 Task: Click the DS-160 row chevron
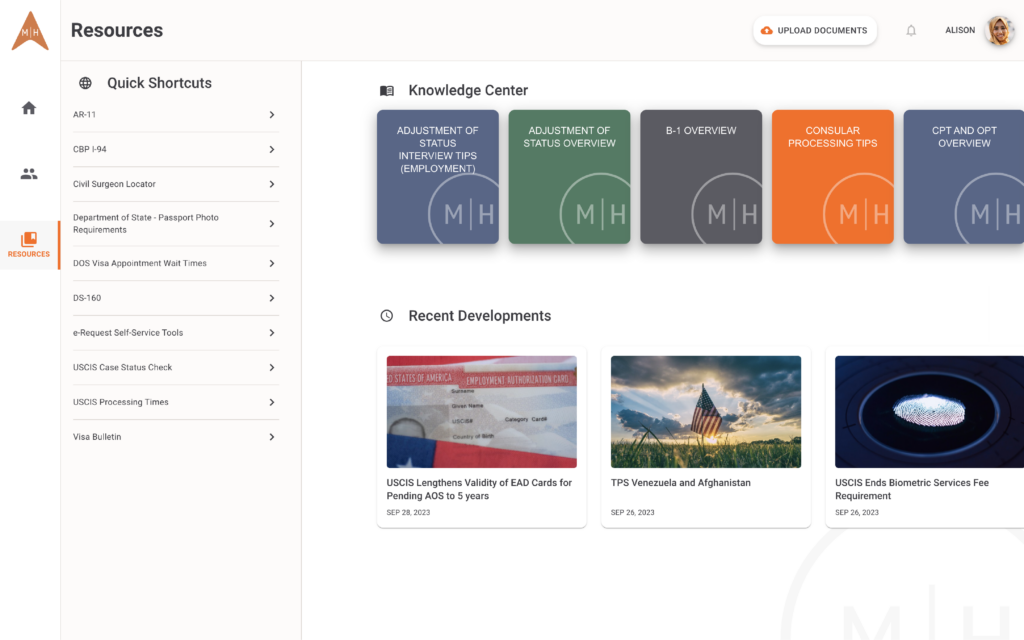point(272,298)
